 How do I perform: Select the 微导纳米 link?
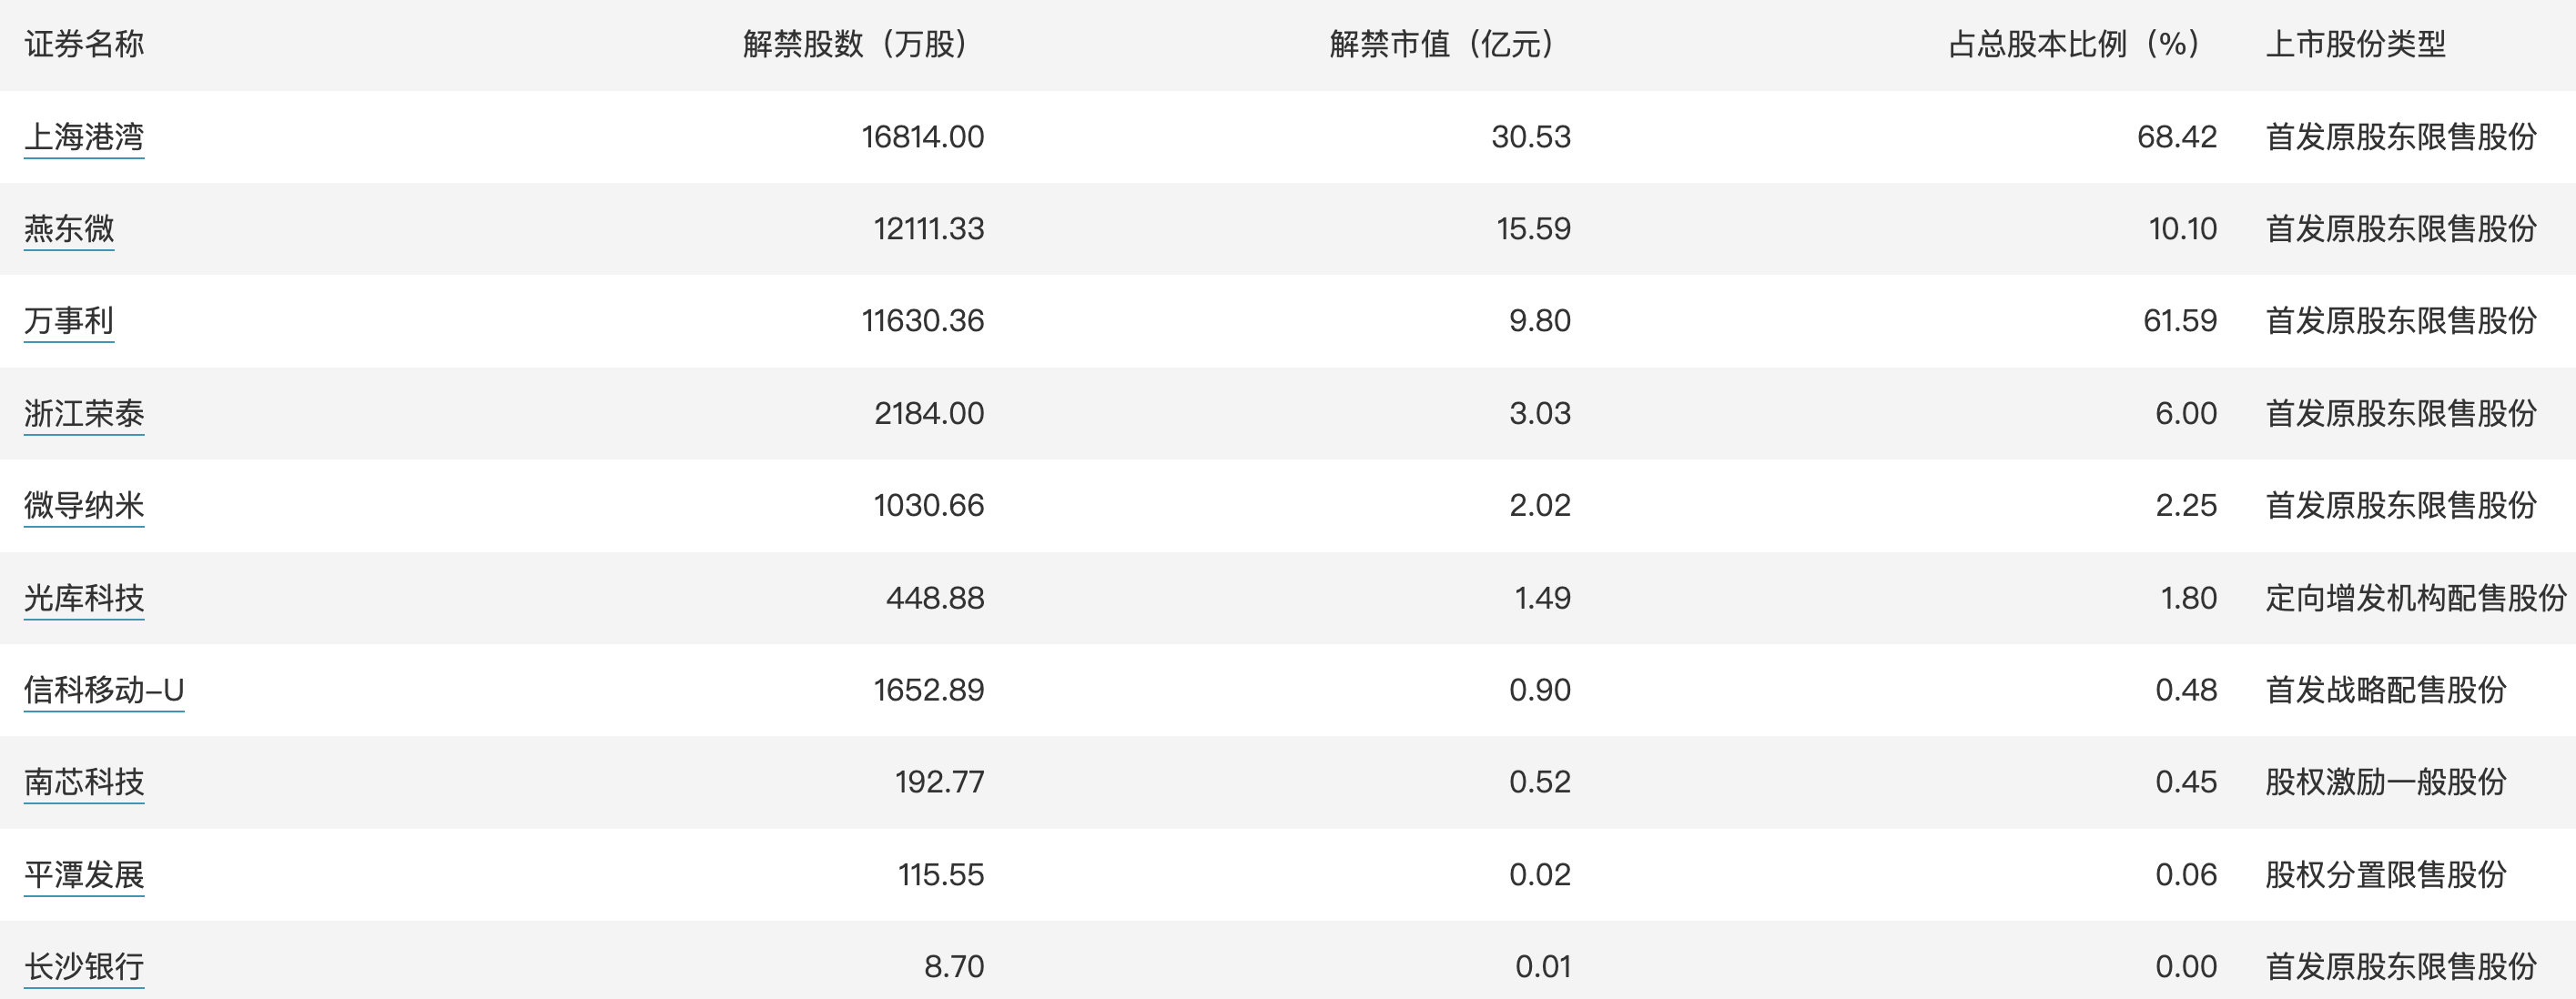84,505
